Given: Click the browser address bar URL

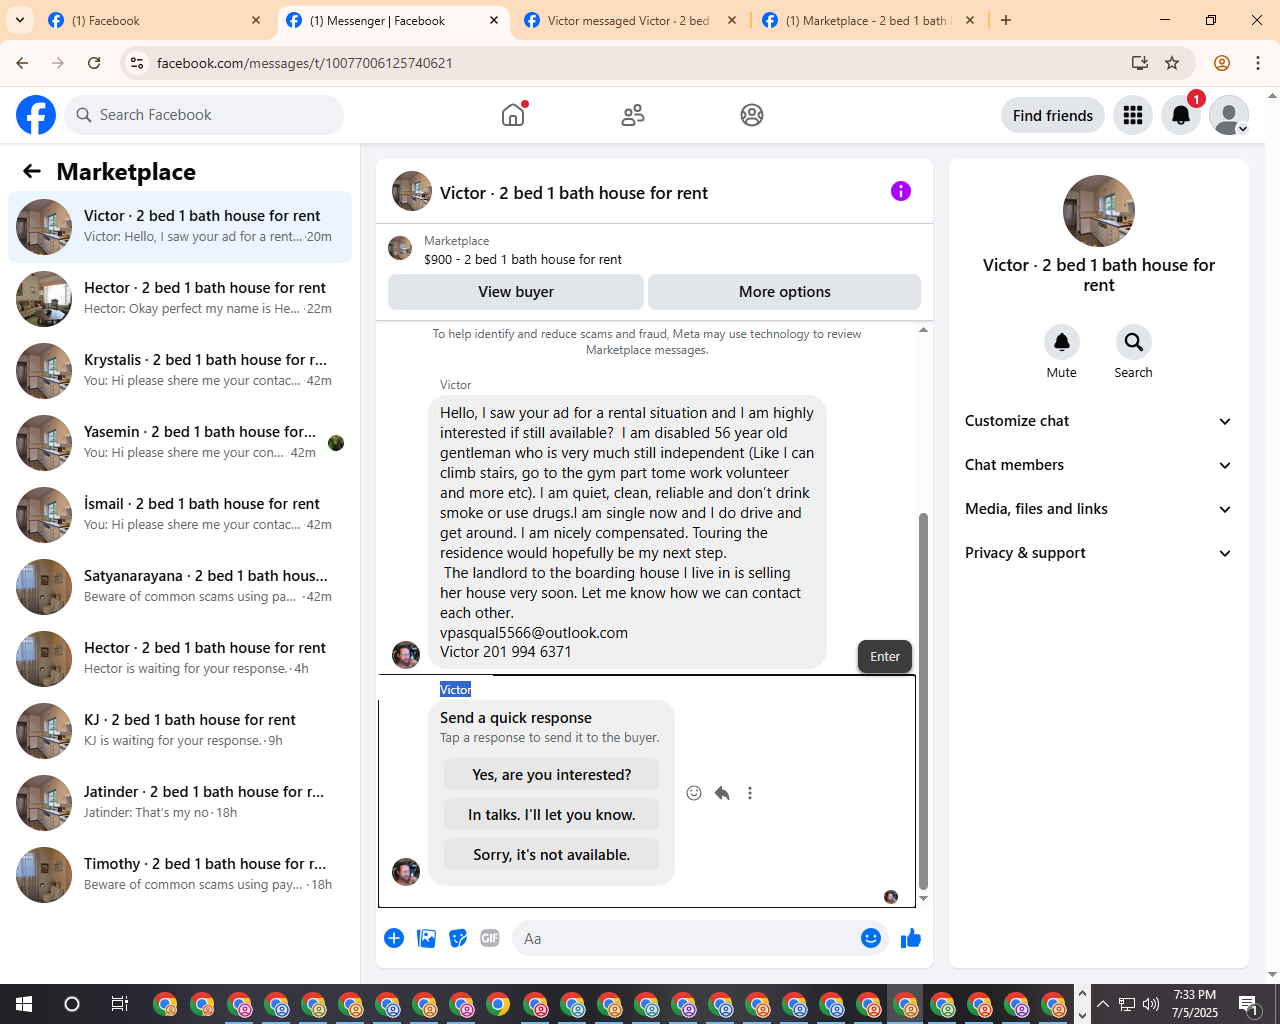Looking at the screenshot, I should (305, 63).
